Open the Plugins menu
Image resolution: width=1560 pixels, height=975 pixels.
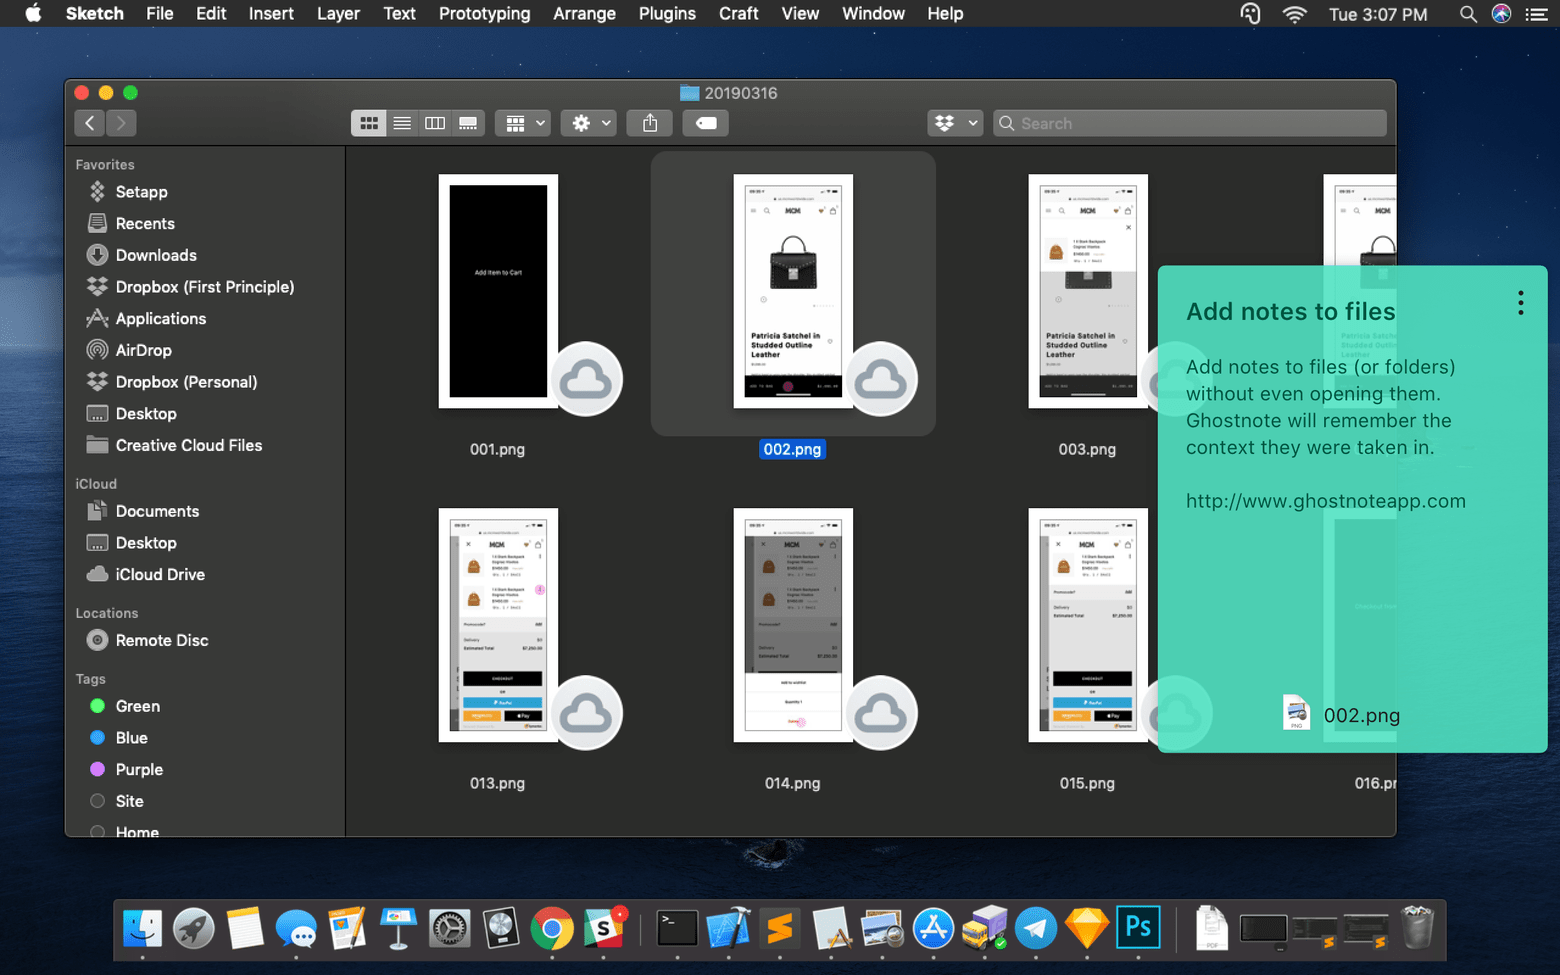(x=666, y=14)
